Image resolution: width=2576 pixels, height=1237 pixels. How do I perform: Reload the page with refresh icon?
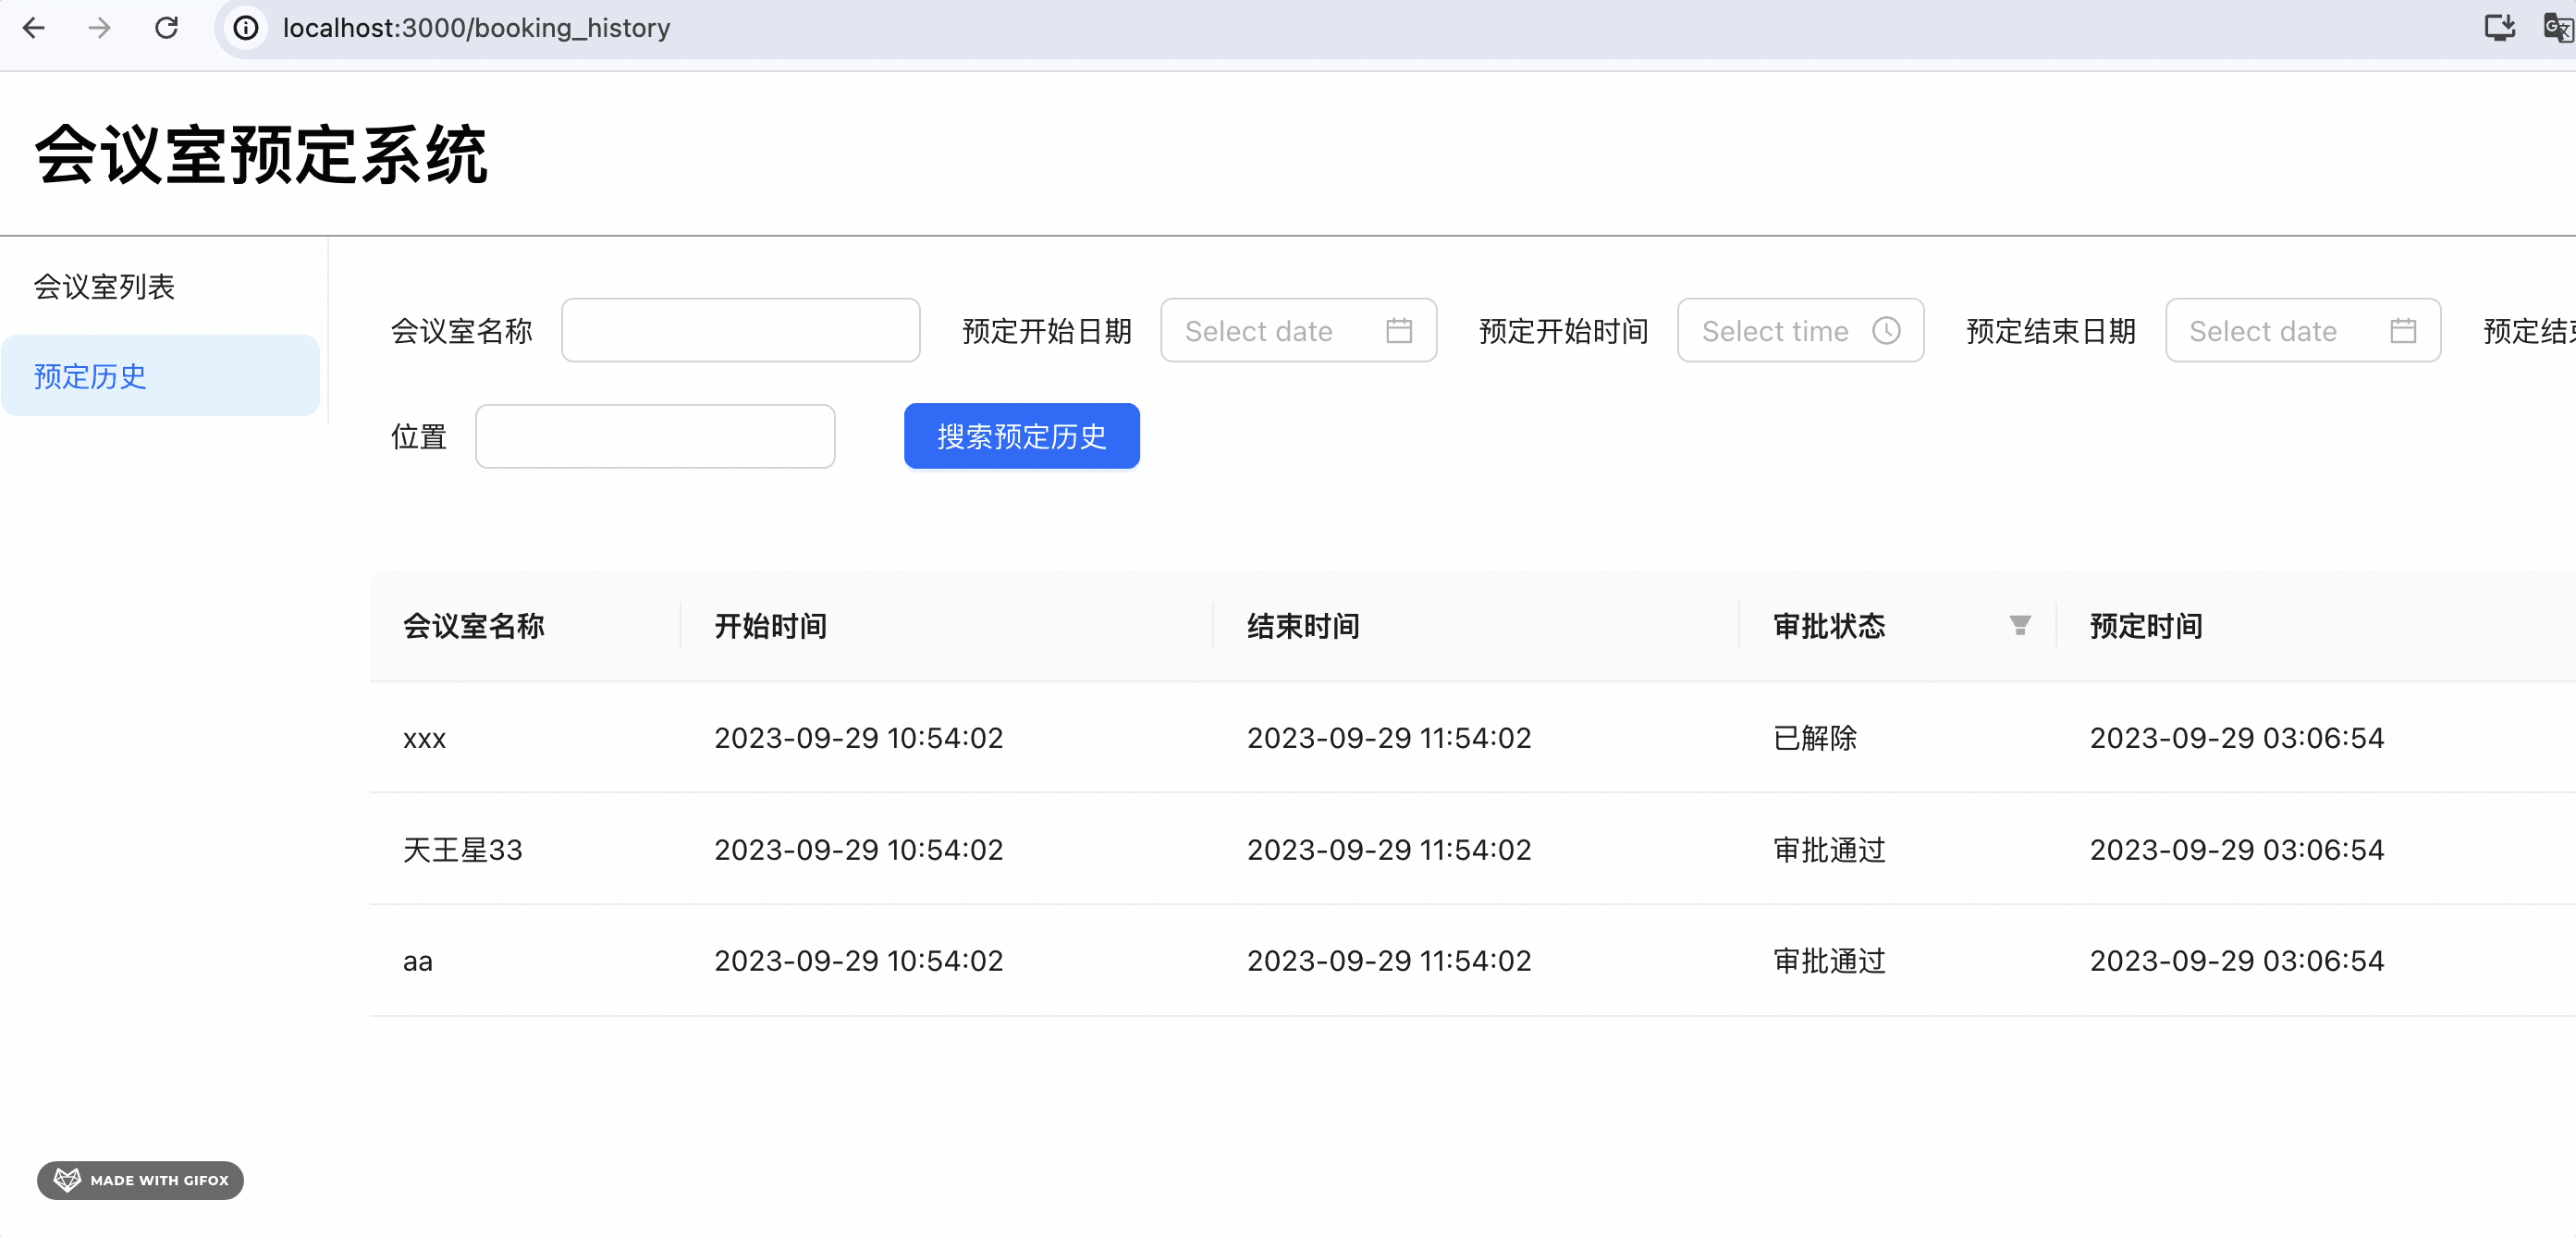(x=166, y=28)
